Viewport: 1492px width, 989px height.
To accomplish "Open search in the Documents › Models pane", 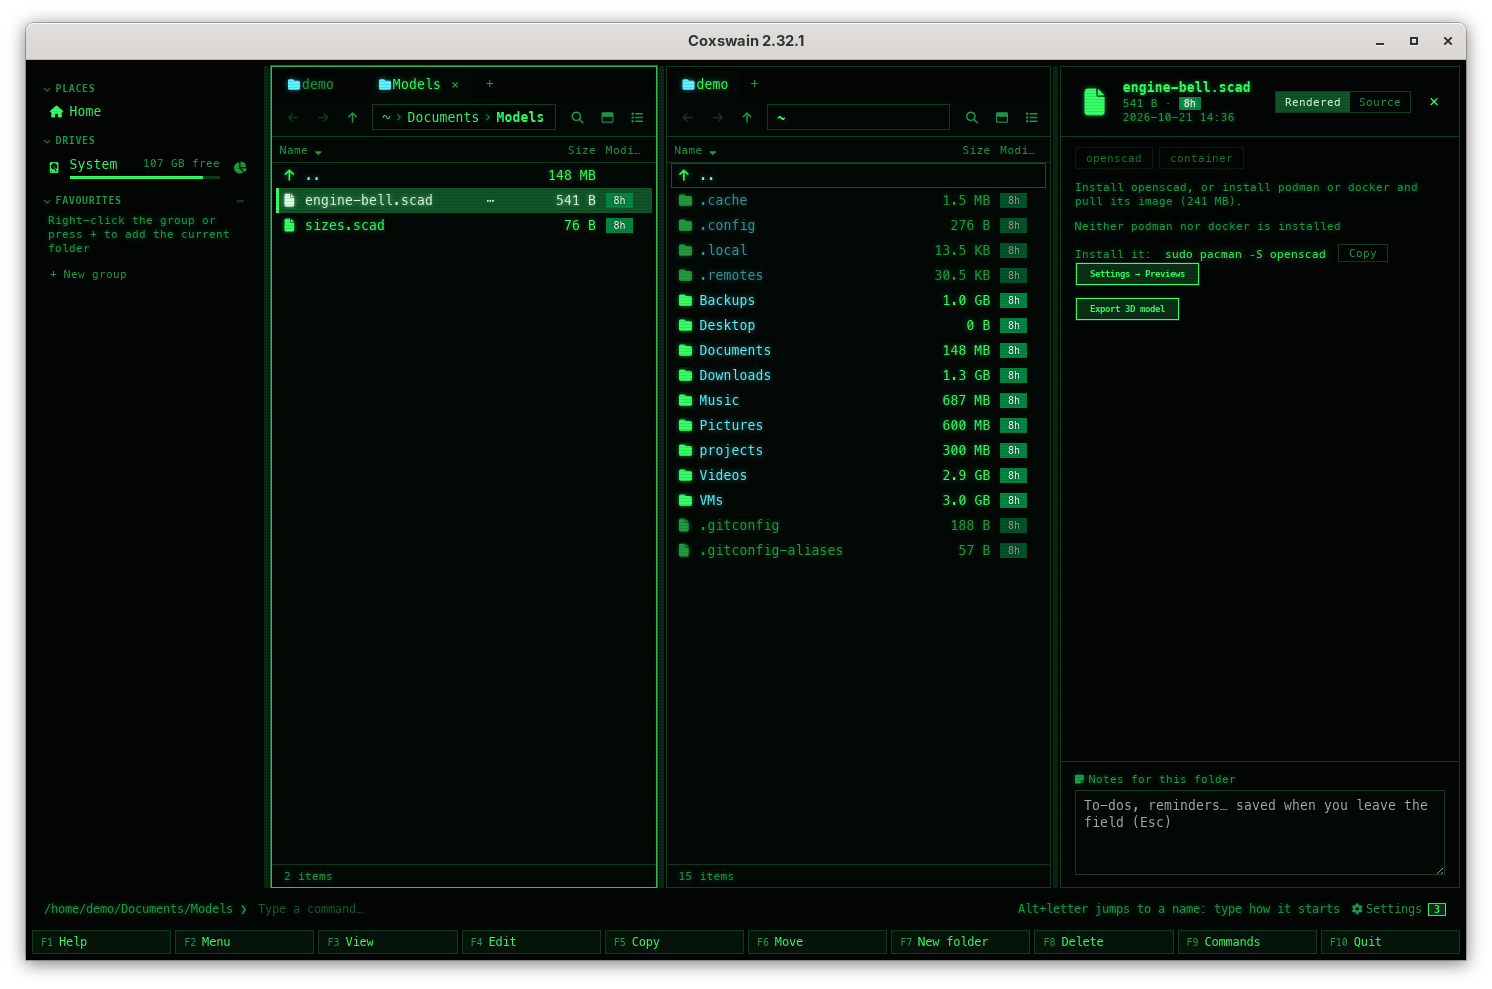I will pos(577,118).
